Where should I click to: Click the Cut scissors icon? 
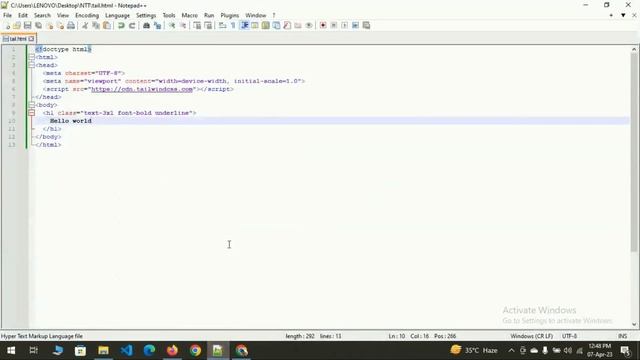pyautogui.click(x=85, y=25)
